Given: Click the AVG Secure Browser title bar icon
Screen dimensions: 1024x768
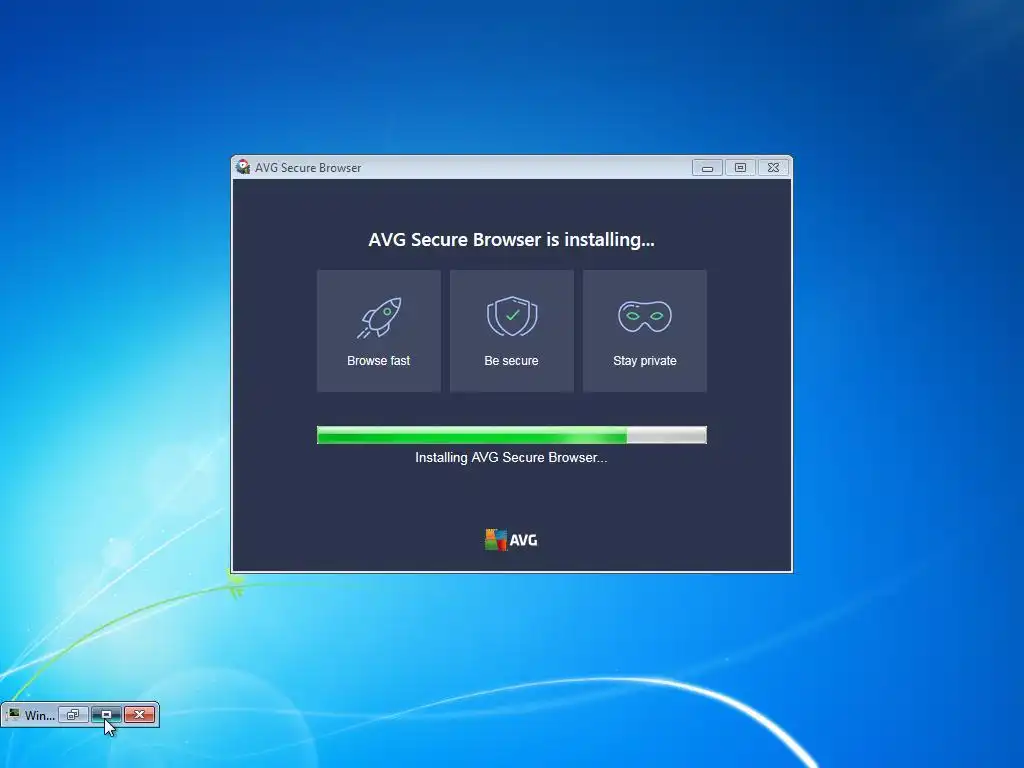Looking at the screenshot, I should 243,167.
